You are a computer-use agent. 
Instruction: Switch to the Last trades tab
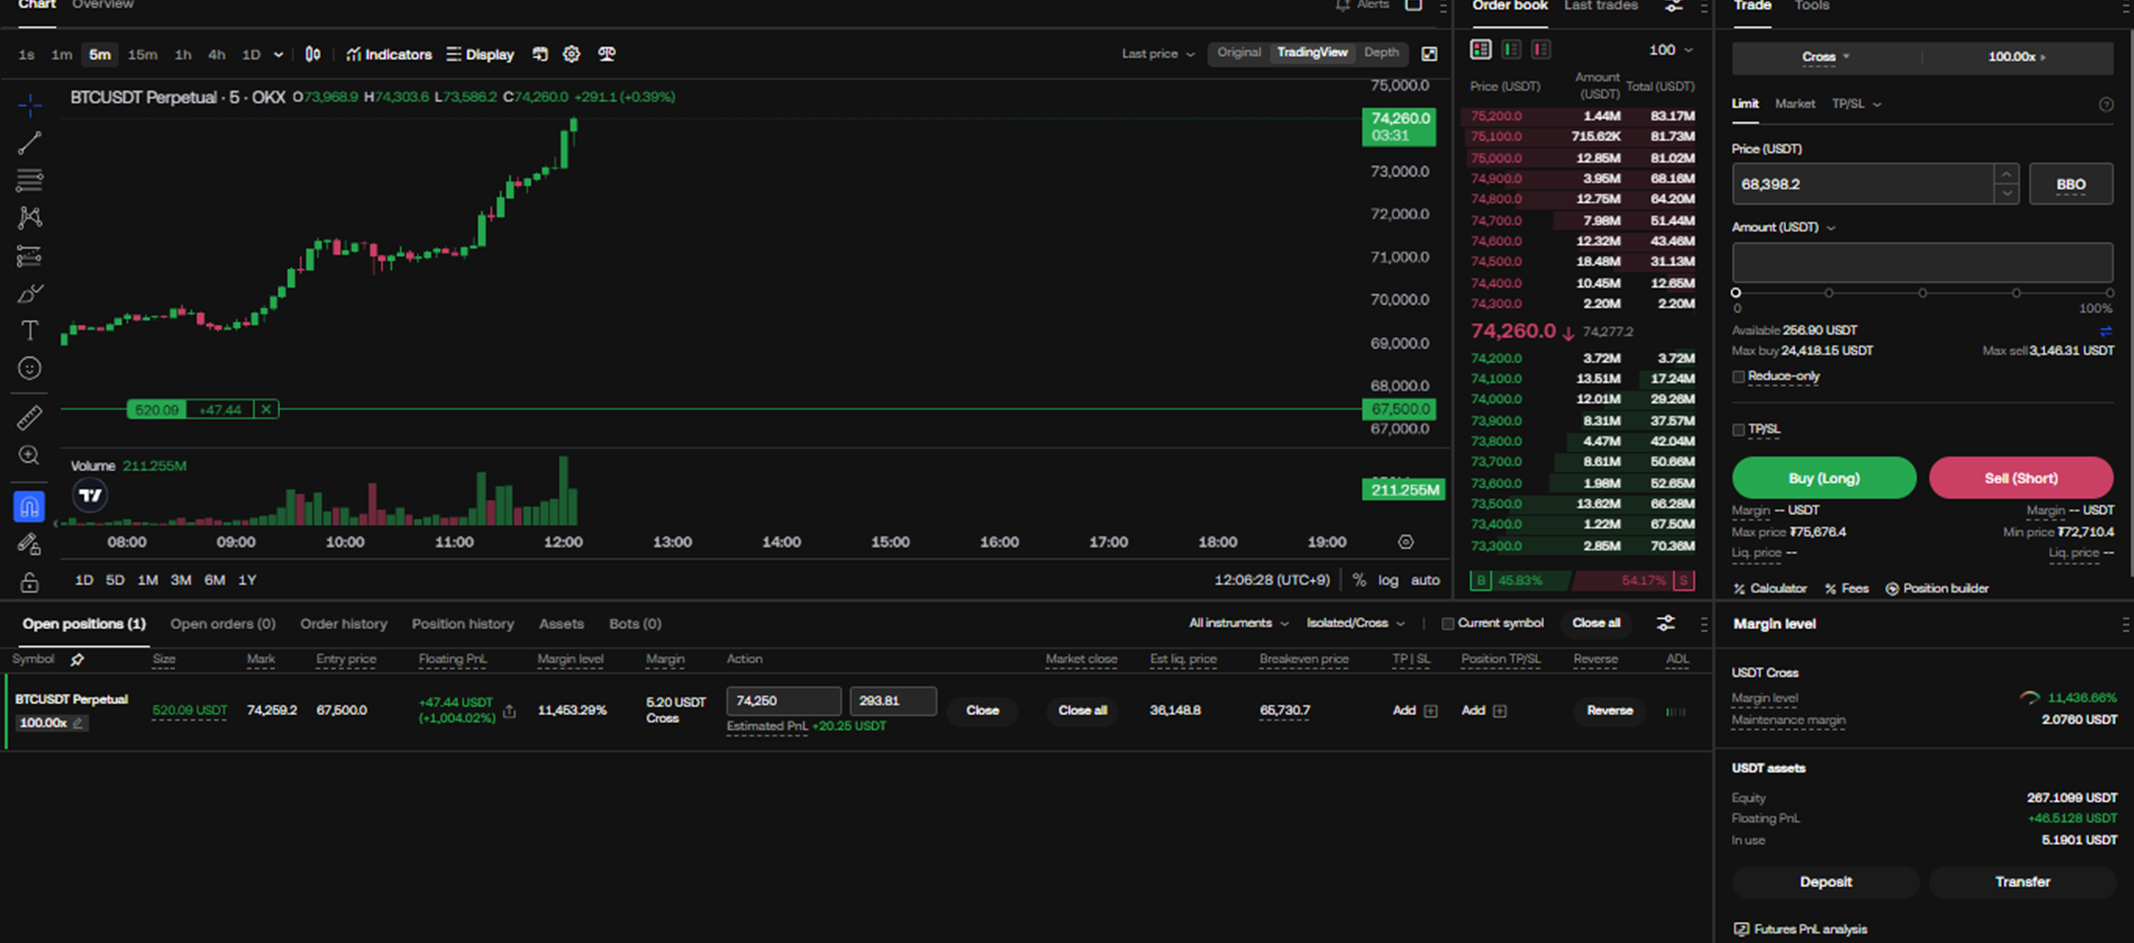(x=1601, y=6)
